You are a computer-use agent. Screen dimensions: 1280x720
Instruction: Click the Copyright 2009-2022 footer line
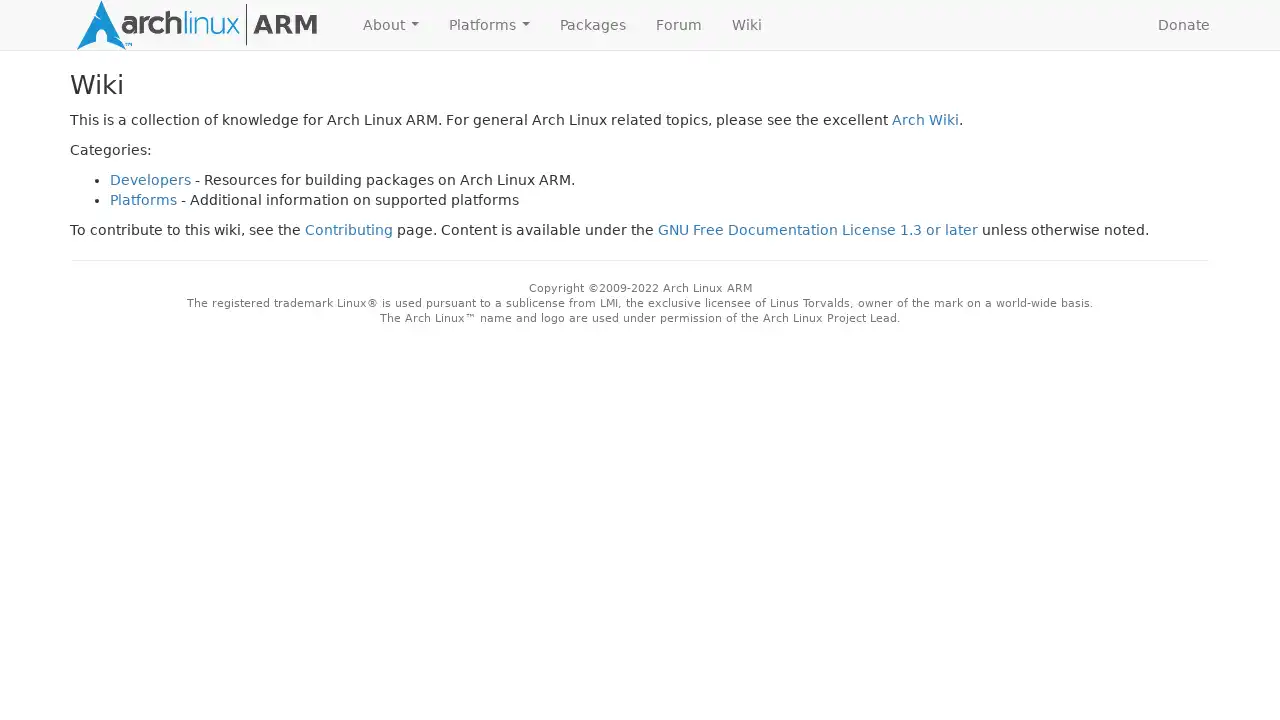coord(640,288)
